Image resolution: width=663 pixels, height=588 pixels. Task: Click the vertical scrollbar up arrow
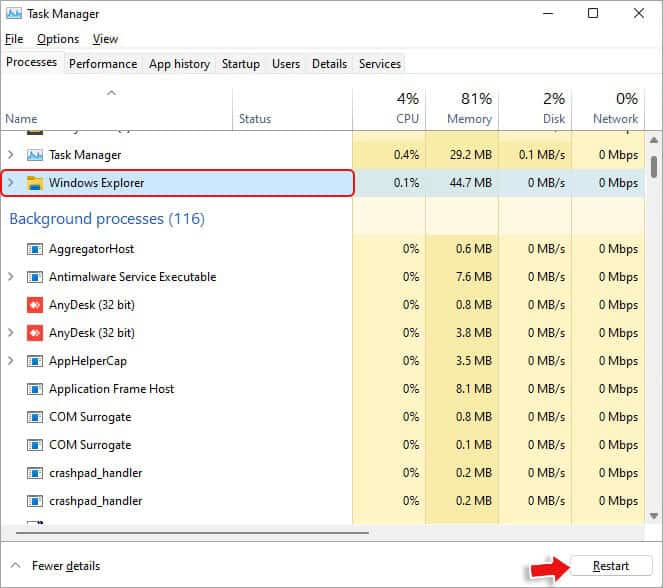654,140
